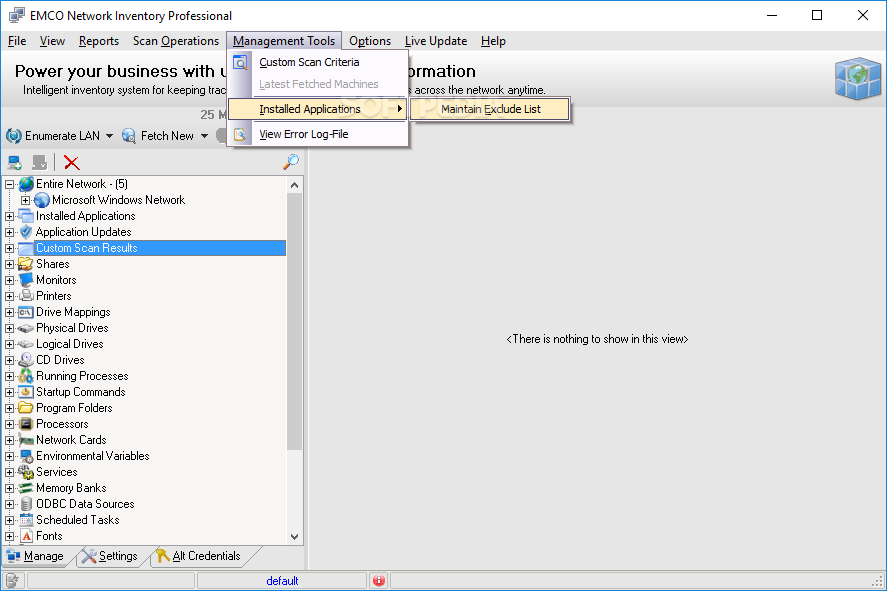Image resolution: width=887 pixels, height=591 pixels.
Task: Open the magnifier search icon
Action: (291, 162)
